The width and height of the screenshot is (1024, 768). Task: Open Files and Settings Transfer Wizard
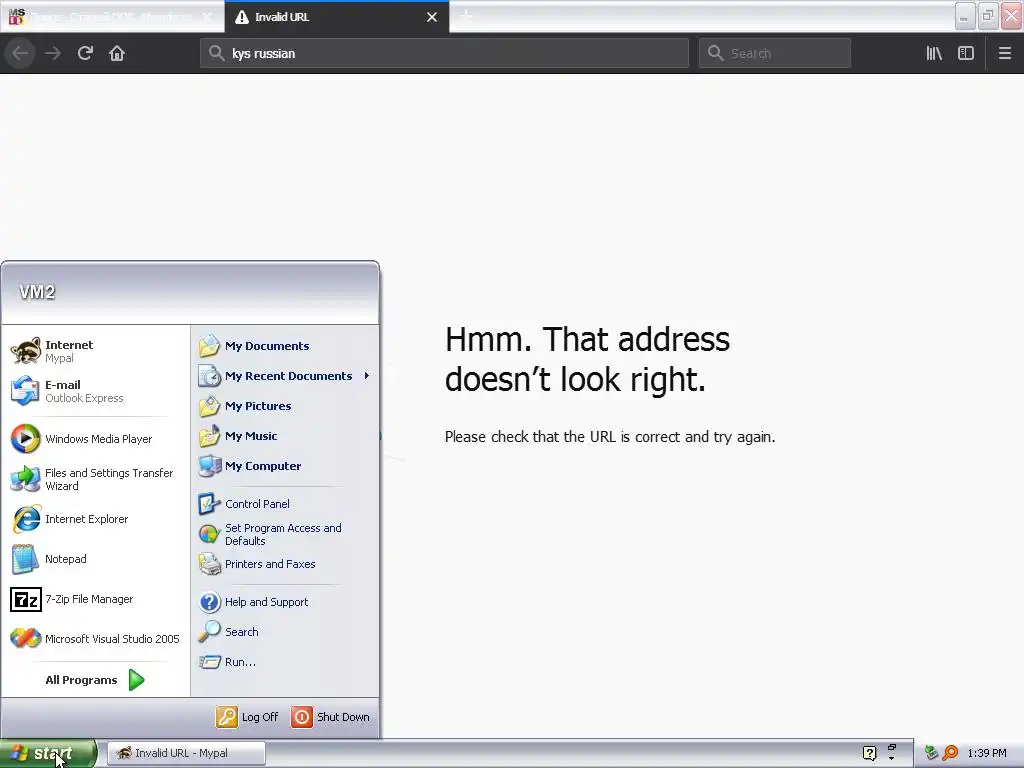click(x=95, y=479)
